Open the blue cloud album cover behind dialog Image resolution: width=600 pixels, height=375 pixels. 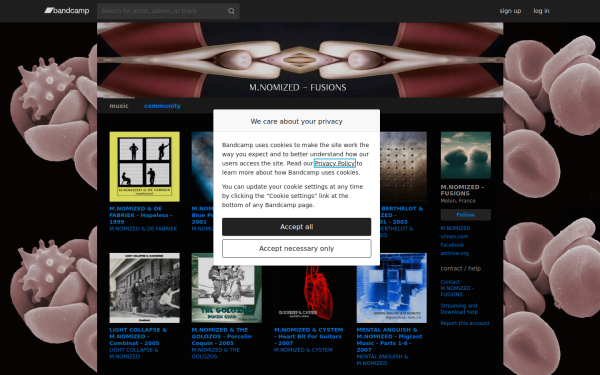(x=202, y=166)
